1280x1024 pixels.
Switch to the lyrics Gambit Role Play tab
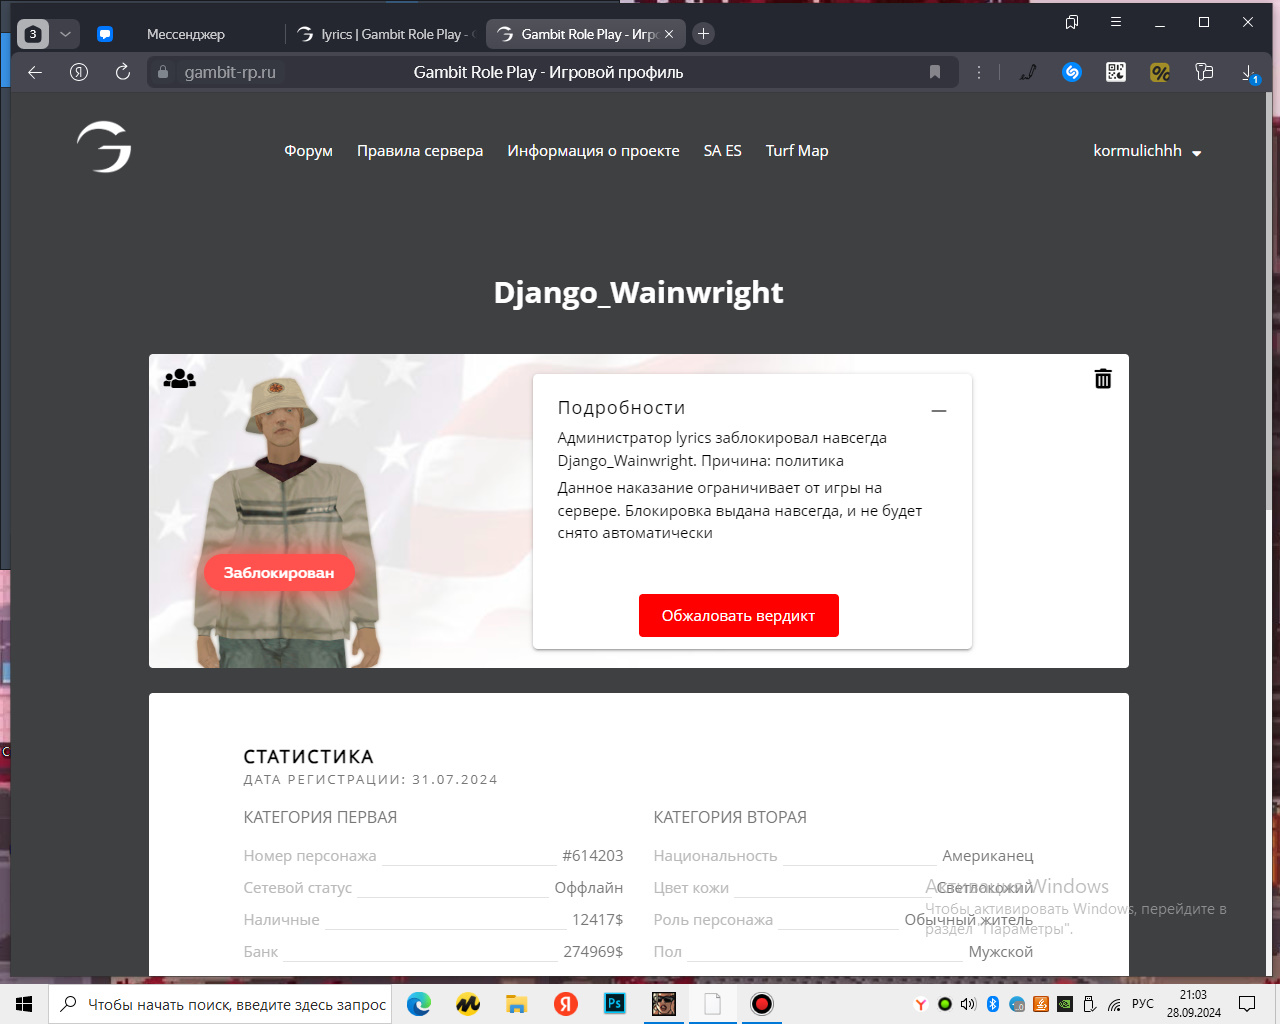[x=387, y=34]
